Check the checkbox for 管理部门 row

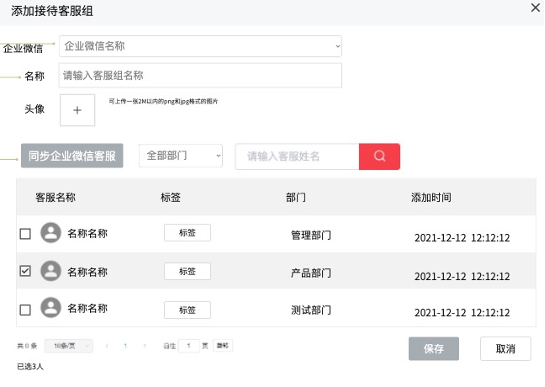pyautogui.click(x=25, y=234)
